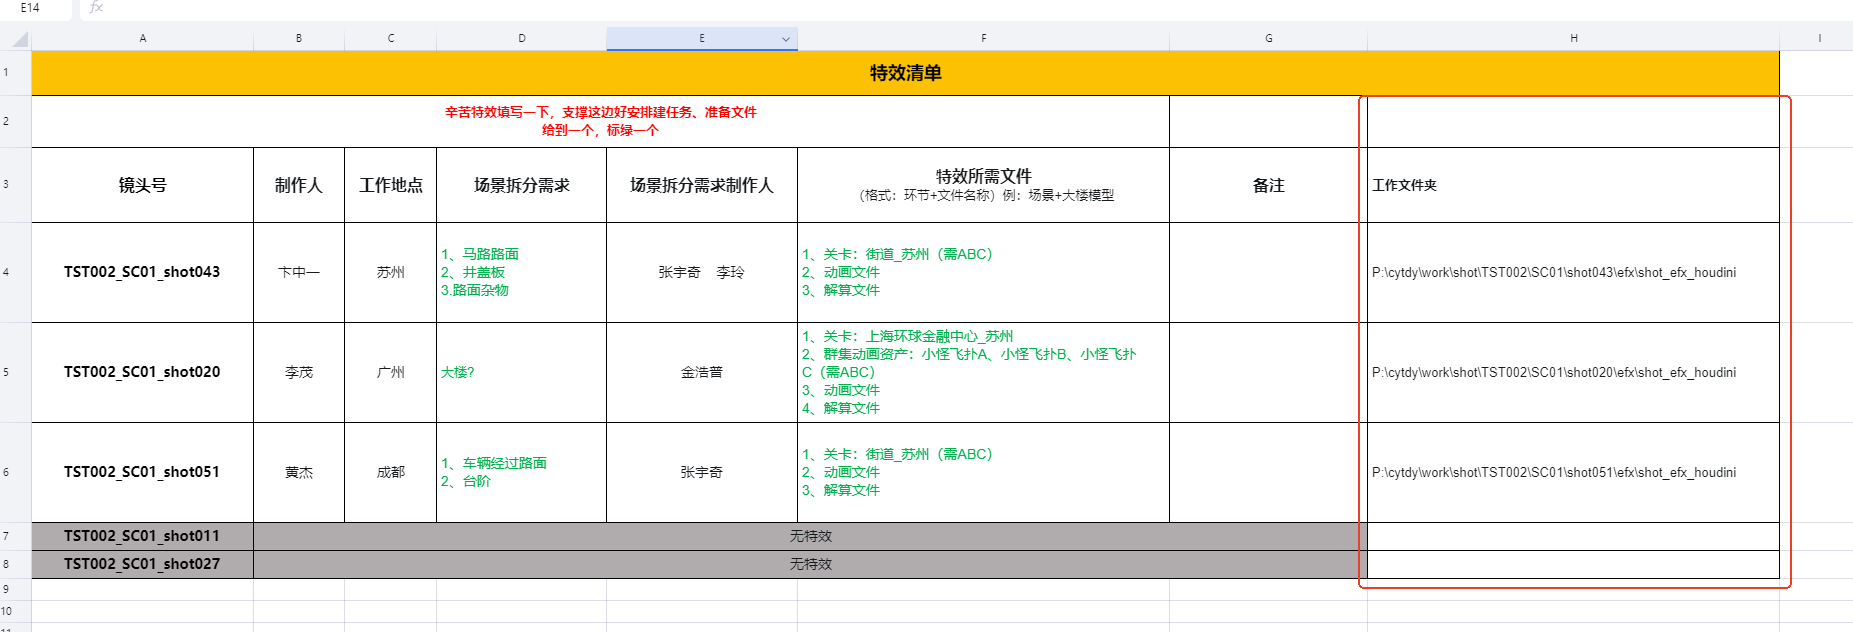Click the 镜头号 header cell
This screenshot has height=632, width=1853.
[143, 185]
